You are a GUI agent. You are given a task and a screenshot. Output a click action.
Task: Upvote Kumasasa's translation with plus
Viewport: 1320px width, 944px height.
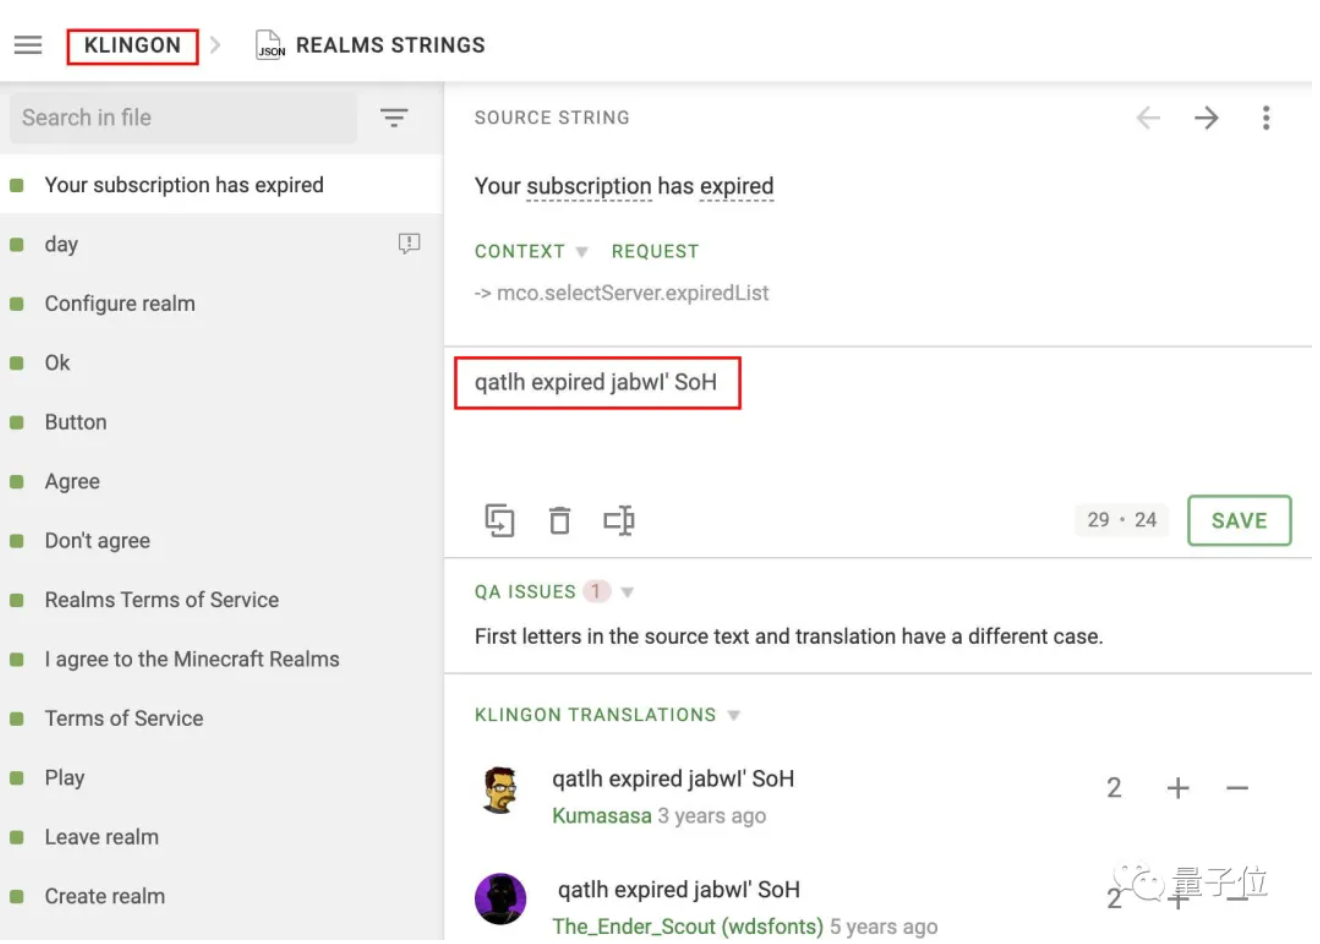[1178, 788]
